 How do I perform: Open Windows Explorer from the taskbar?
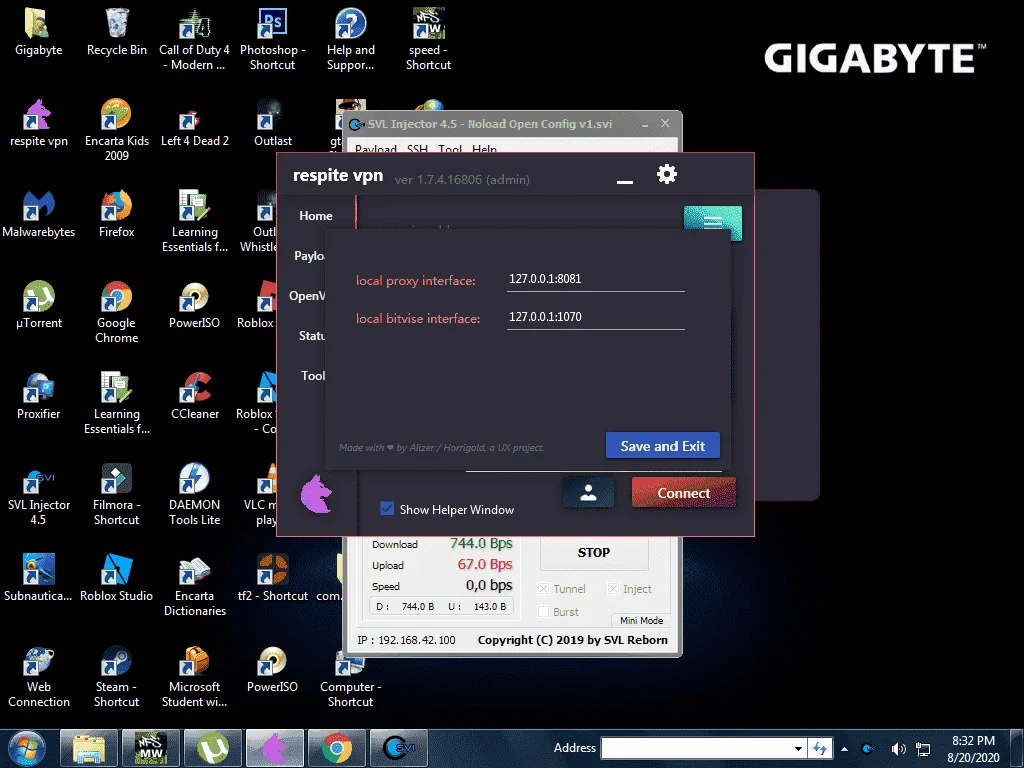pos(88,748)
